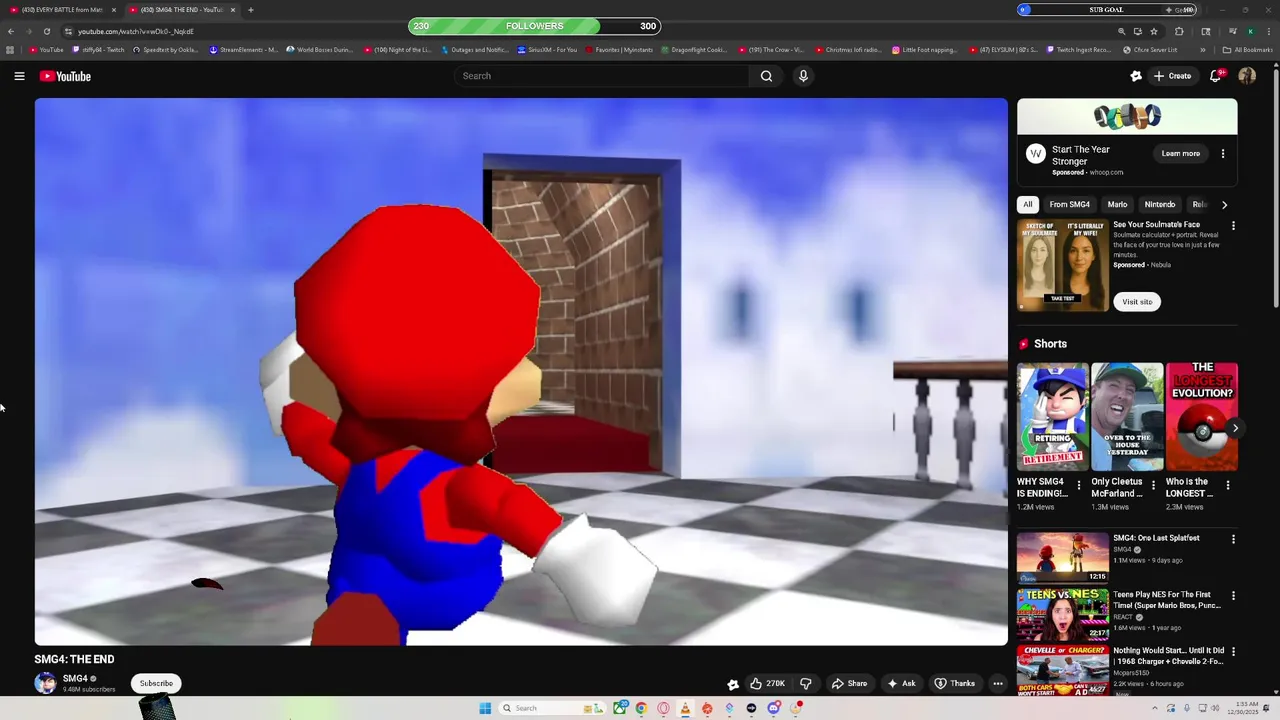1280x720 pixels.
Task: Select the Nintendo filter chip
Action: 1160,205
